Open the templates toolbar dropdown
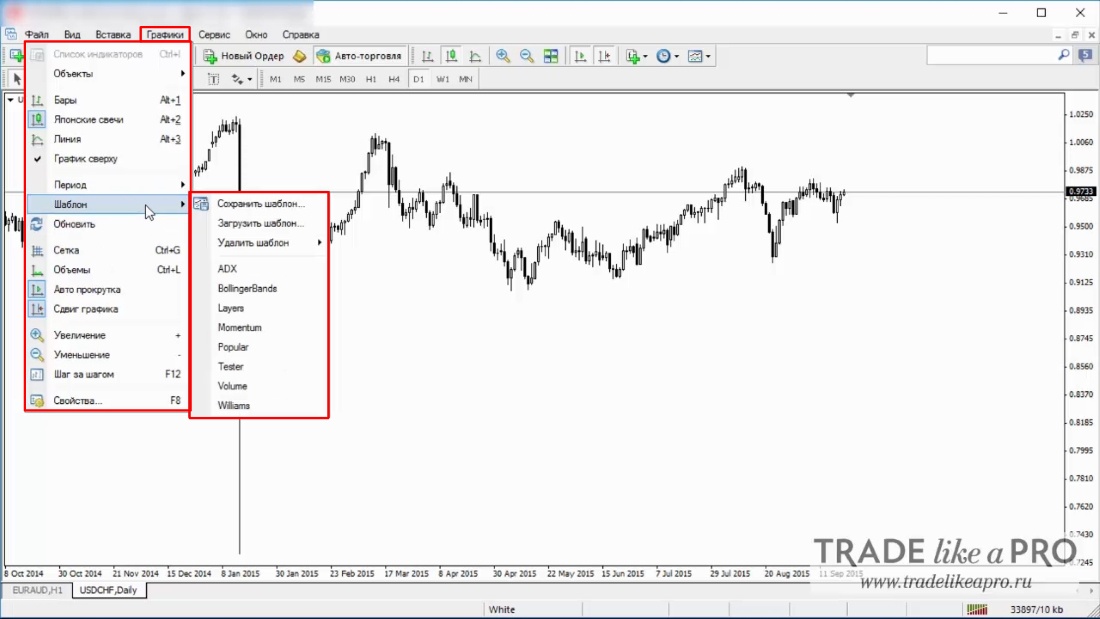The height and width of the screenshot is (619, 1100). [x=699, y=56]
